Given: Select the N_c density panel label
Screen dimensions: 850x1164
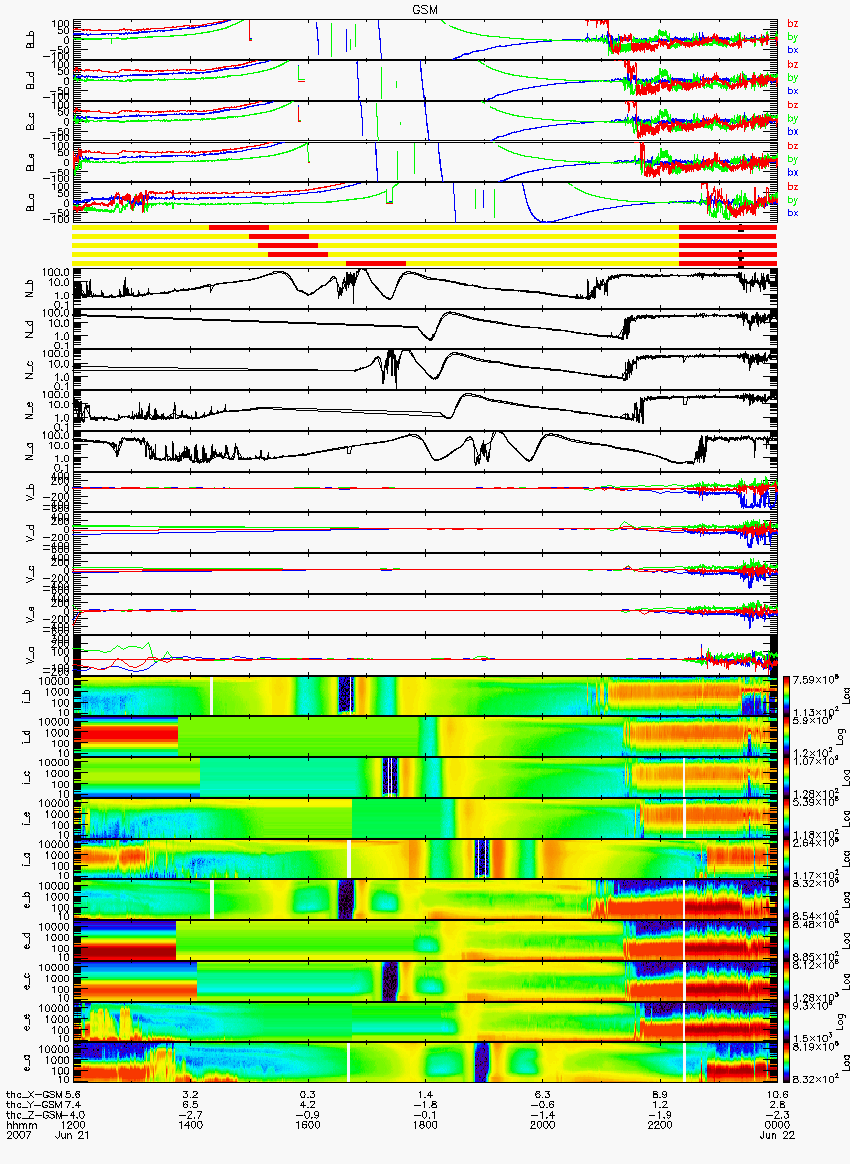Looking at the screenshot, I should pyautogui.click(x=30, y=370).
